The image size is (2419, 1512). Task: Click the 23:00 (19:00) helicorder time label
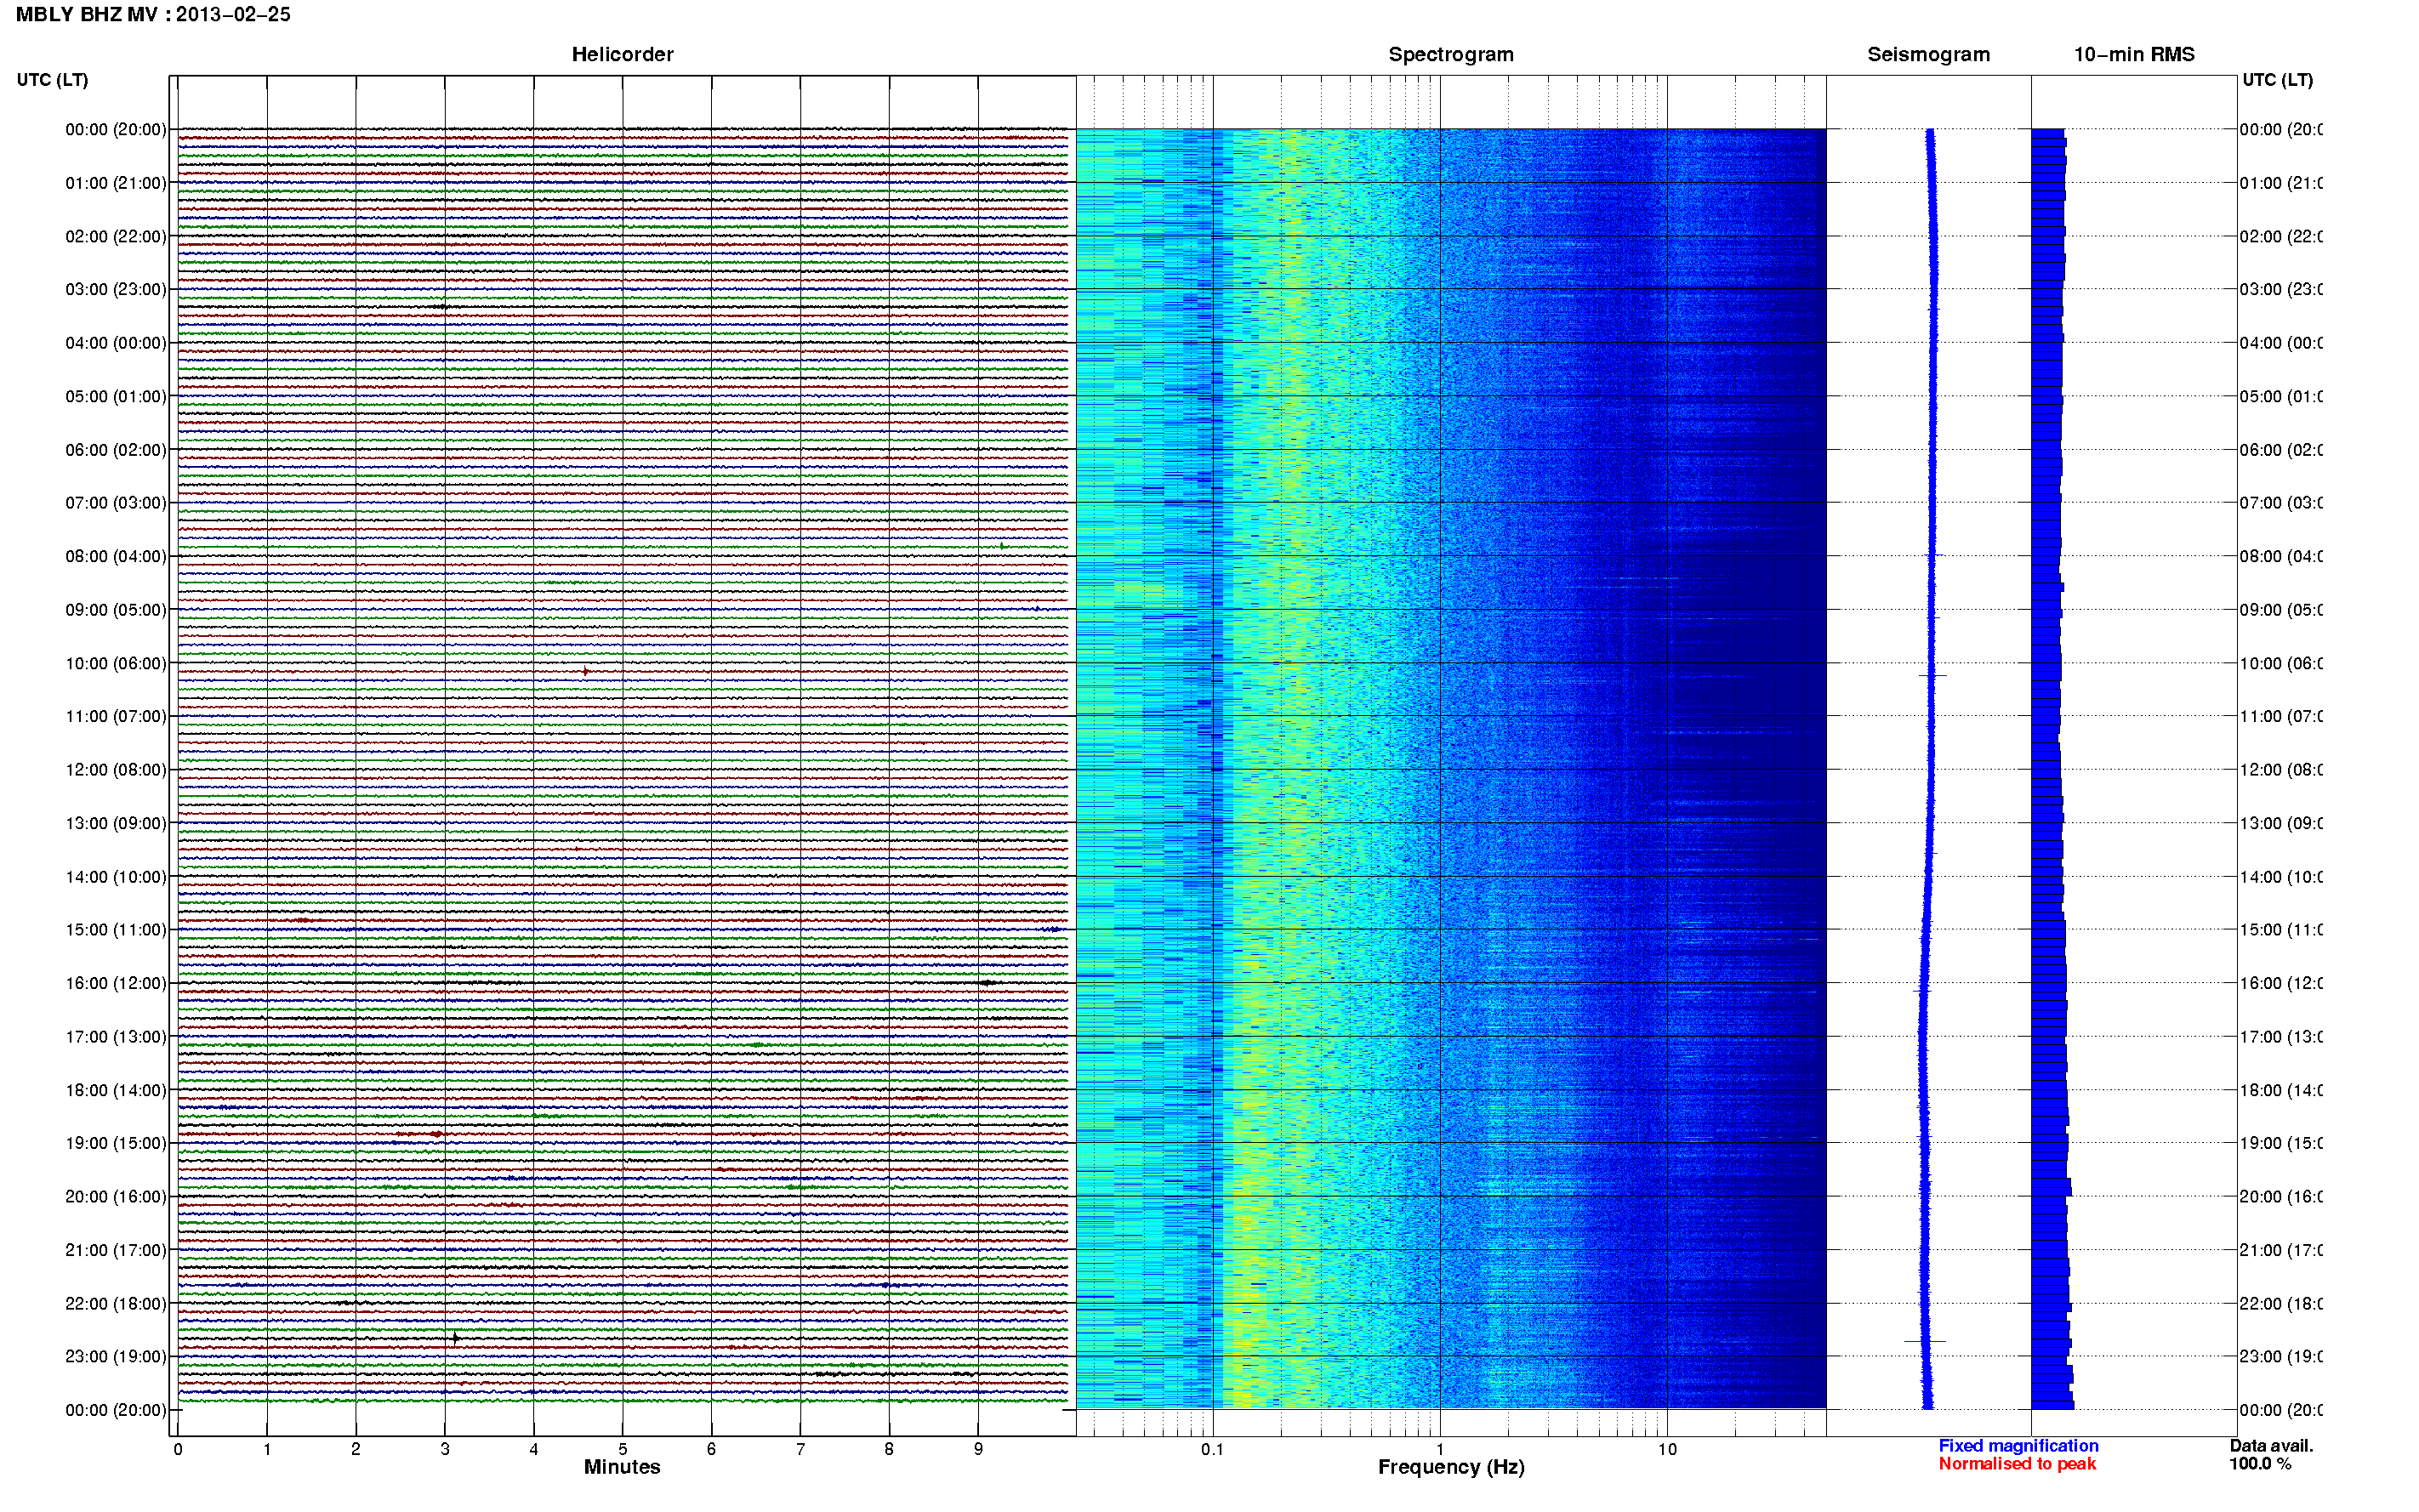(116, 1357)
